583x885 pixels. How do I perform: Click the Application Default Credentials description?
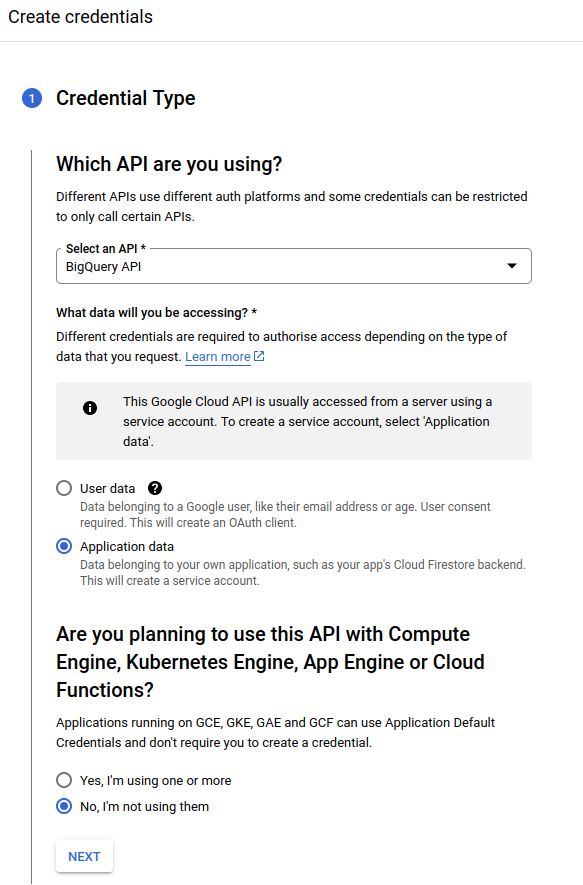pyautogui.click(x=275, y=733)
